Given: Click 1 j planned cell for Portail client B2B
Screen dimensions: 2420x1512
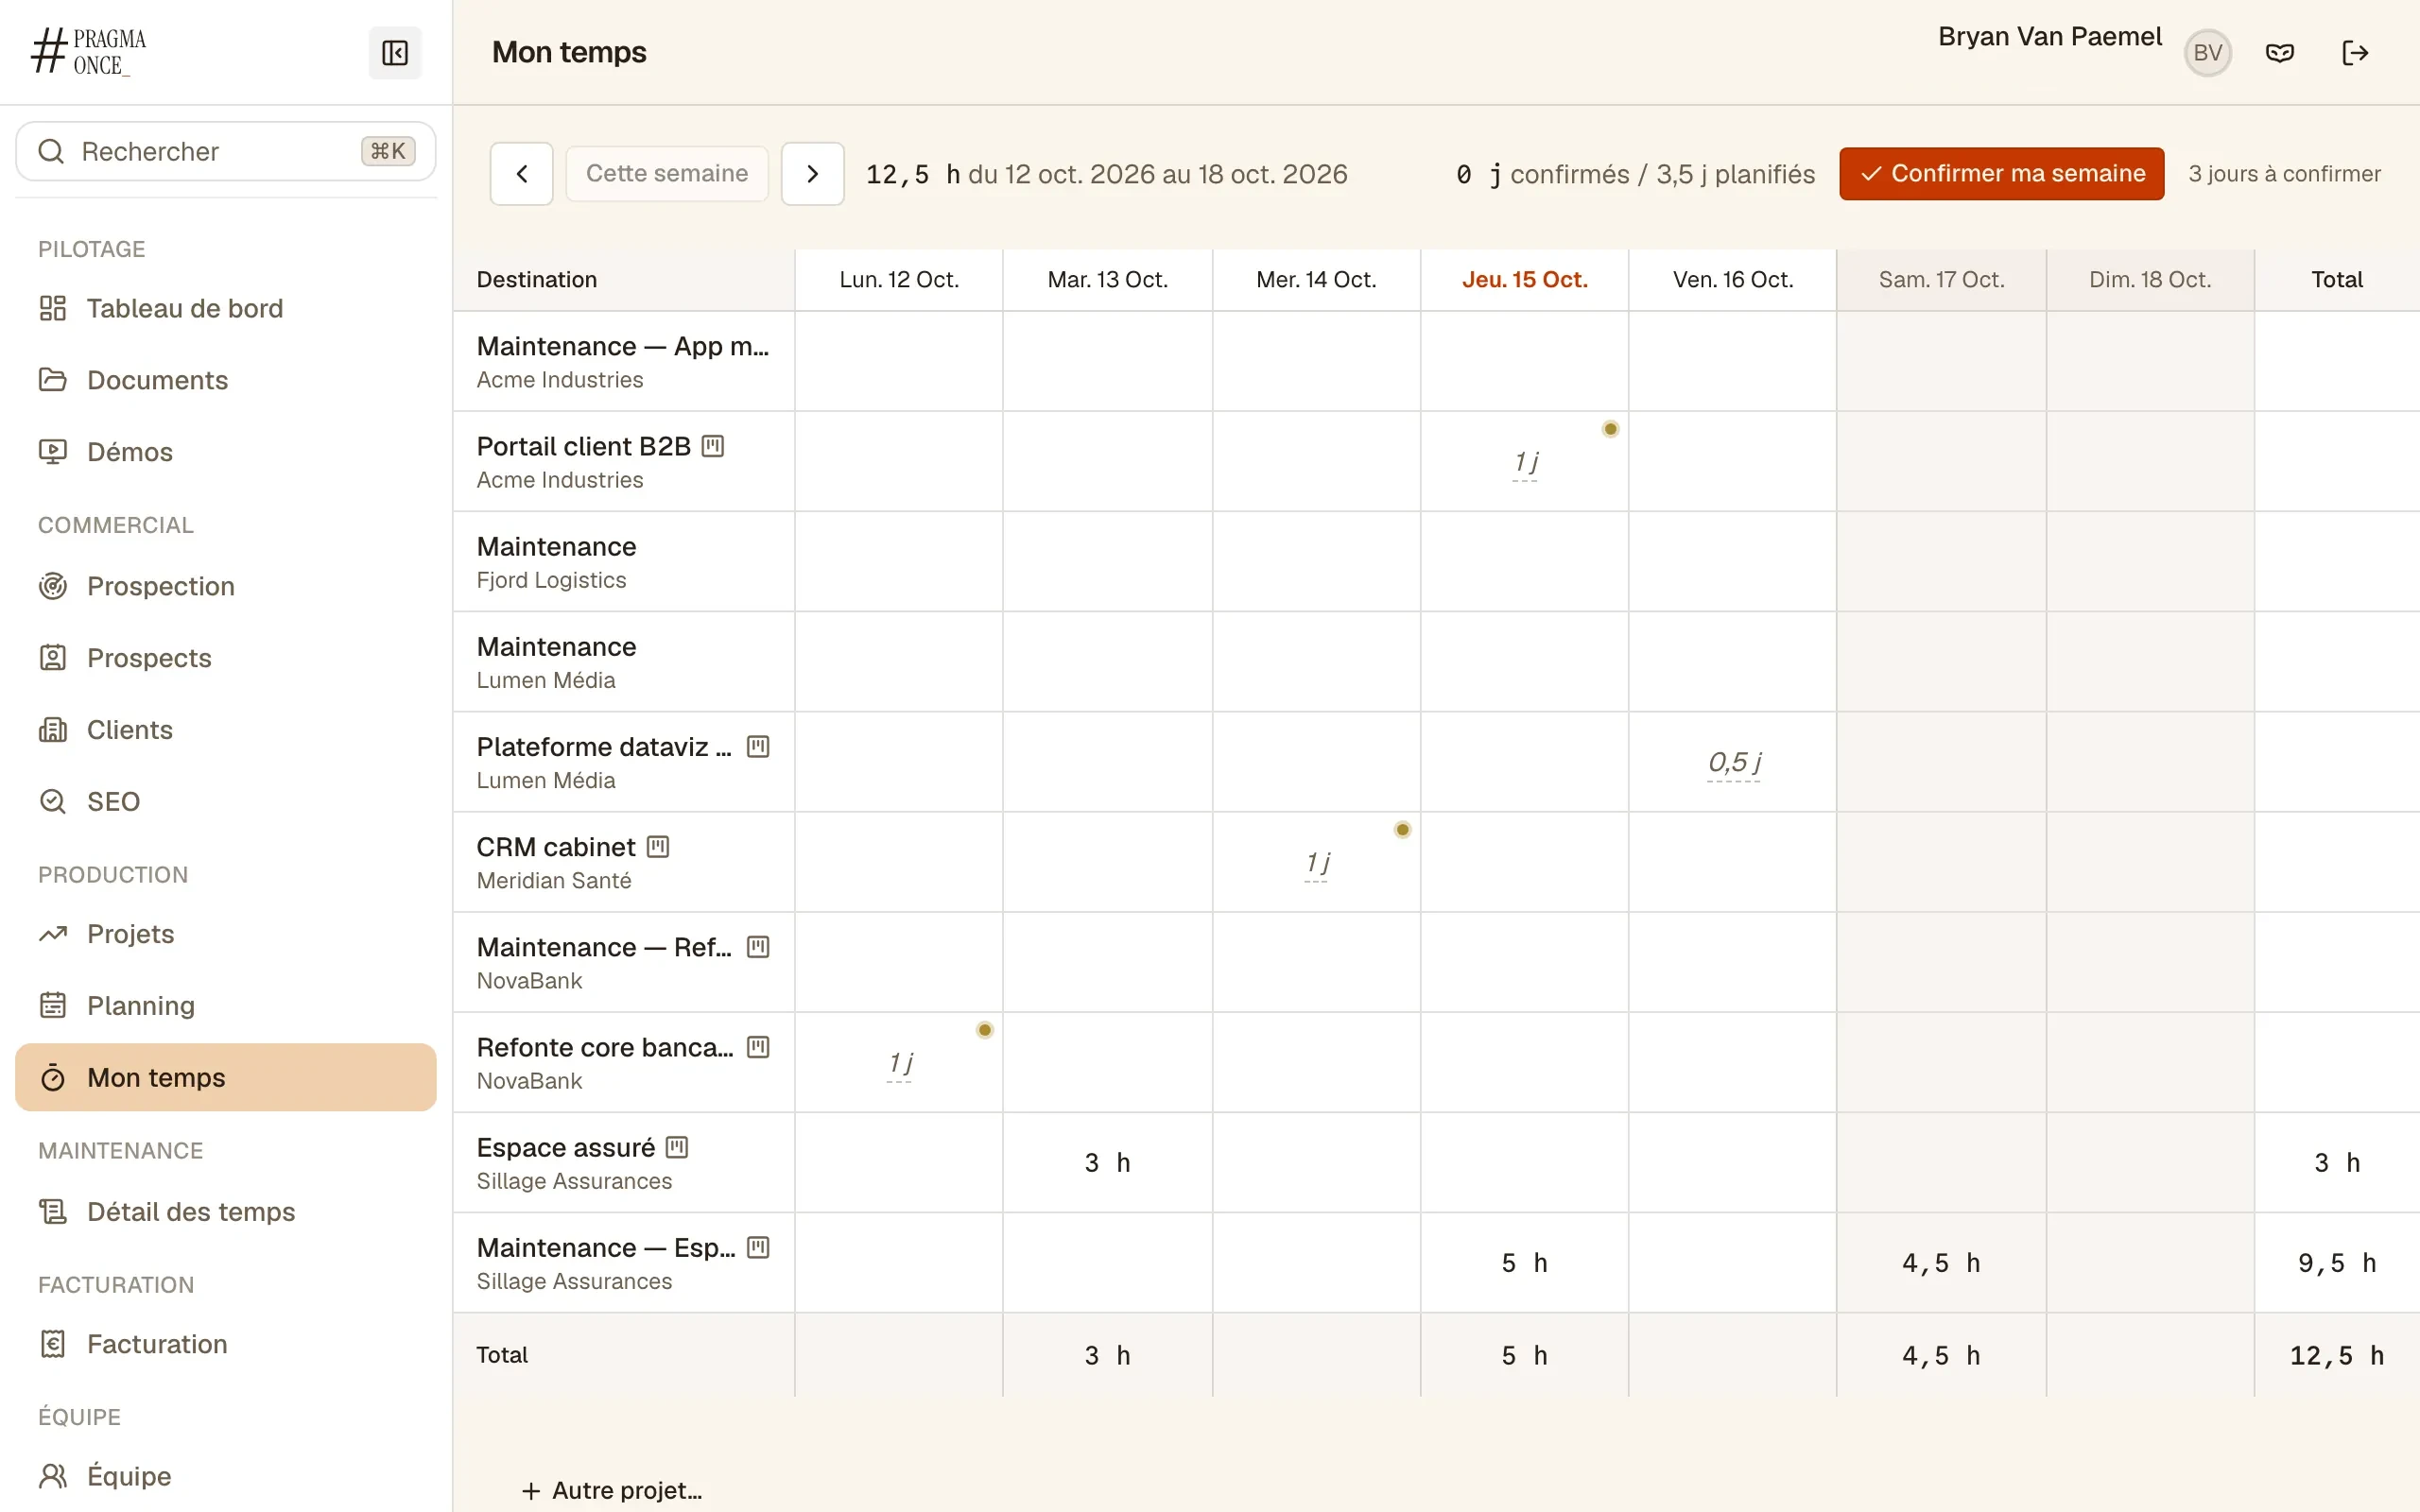Looking at the screenshot, I should tap(1525, 462).
